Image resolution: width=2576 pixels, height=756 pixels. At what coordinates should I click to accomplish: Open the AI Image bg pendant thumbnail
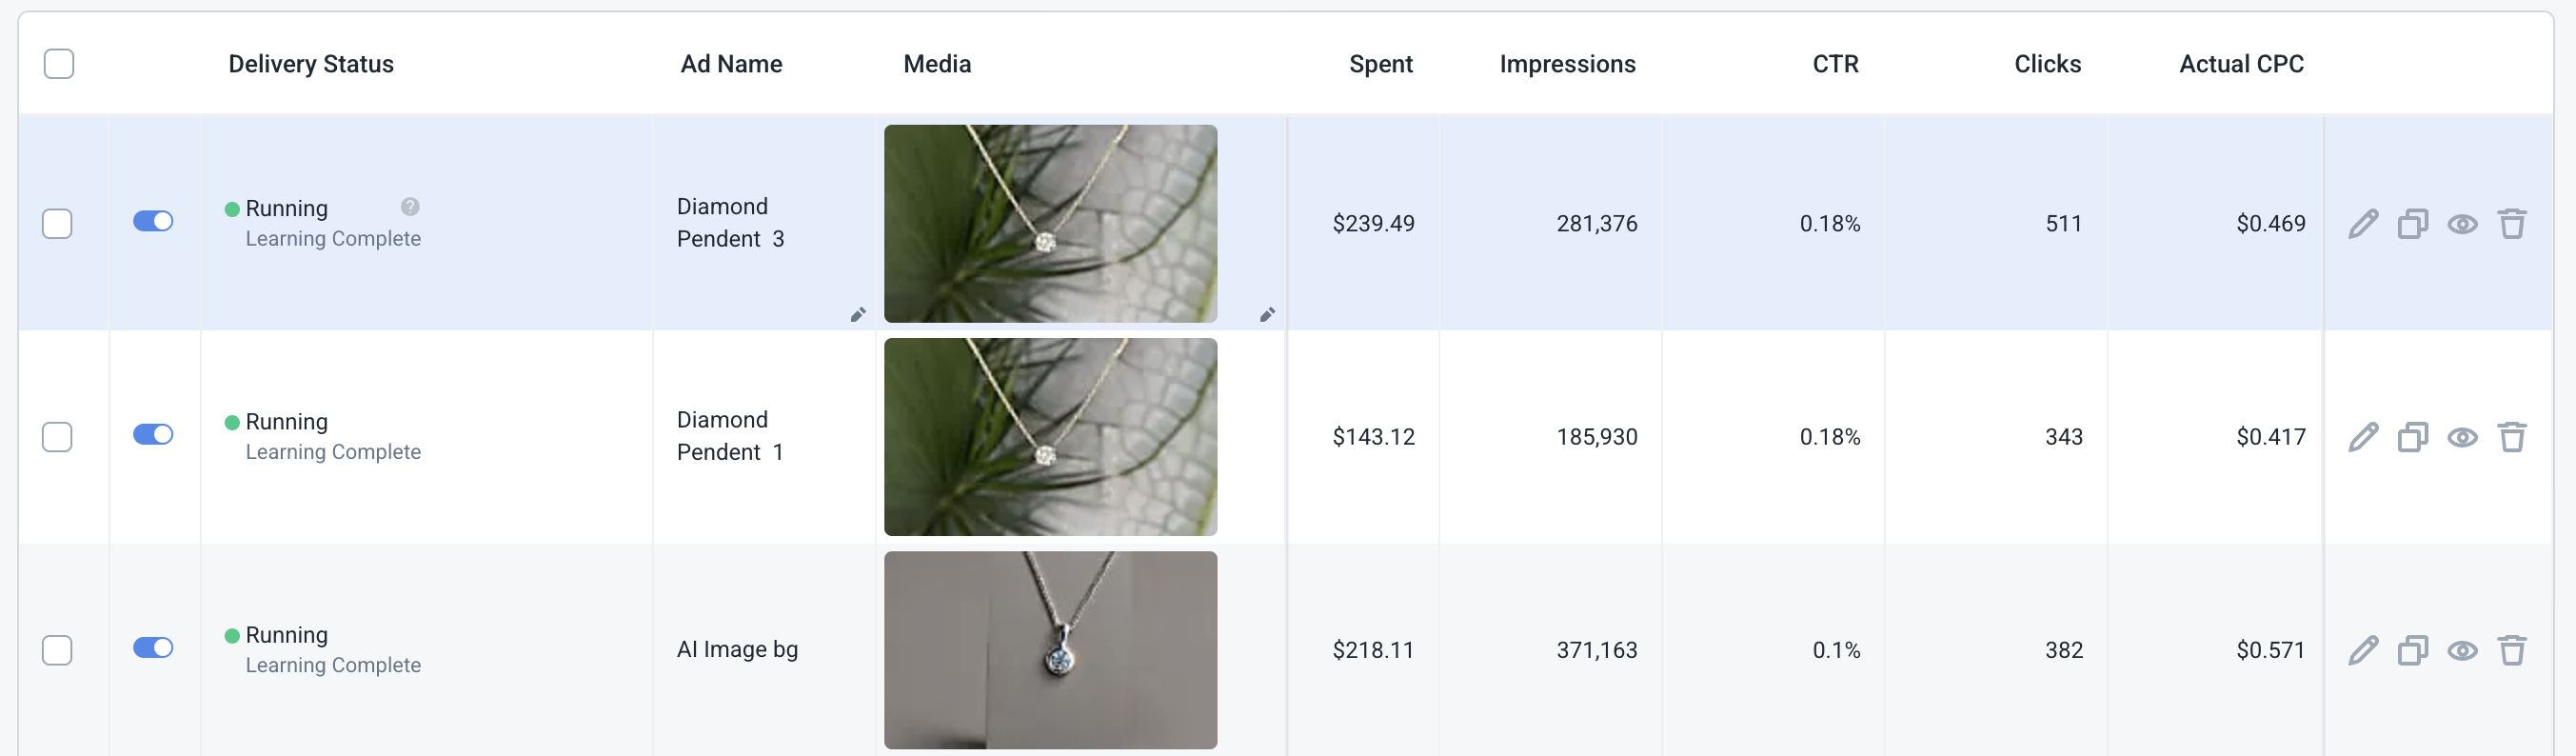coord(1050,650)
